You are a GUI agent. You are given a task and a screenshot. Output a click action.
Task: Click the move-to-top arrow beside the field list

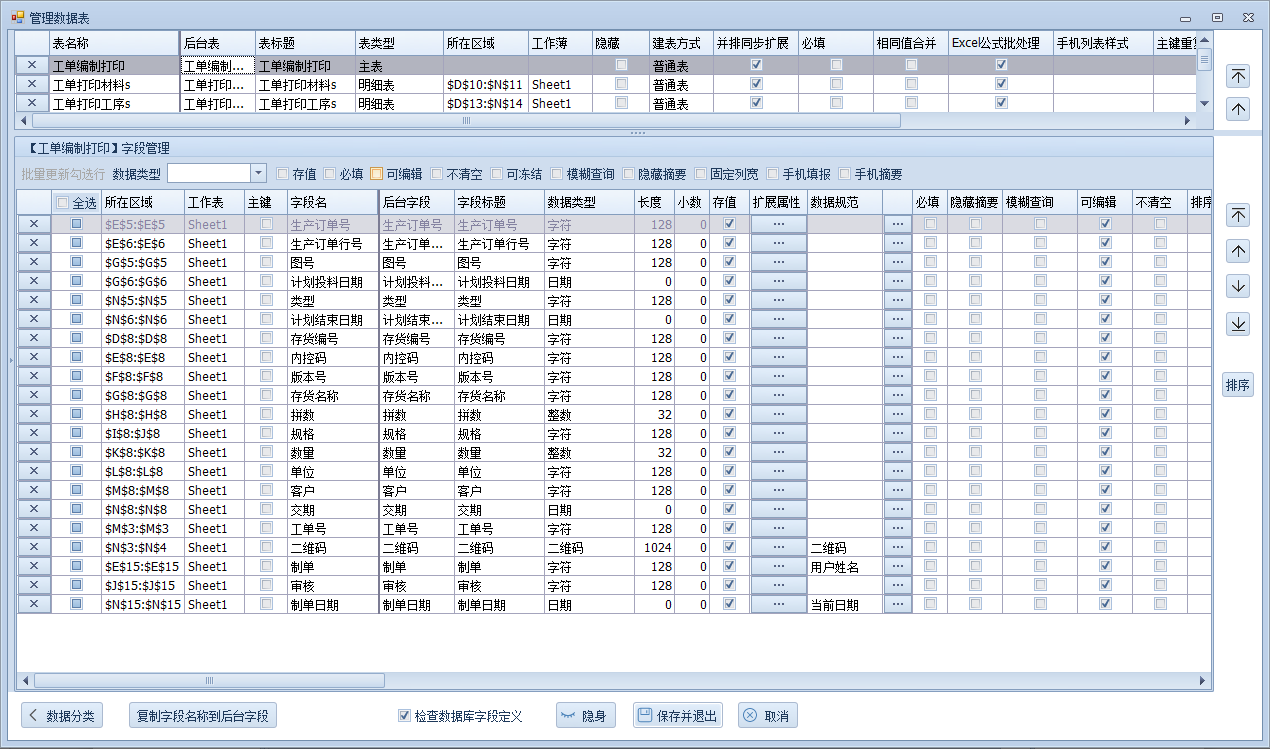pyautogui.click(x=1238, y=215)
